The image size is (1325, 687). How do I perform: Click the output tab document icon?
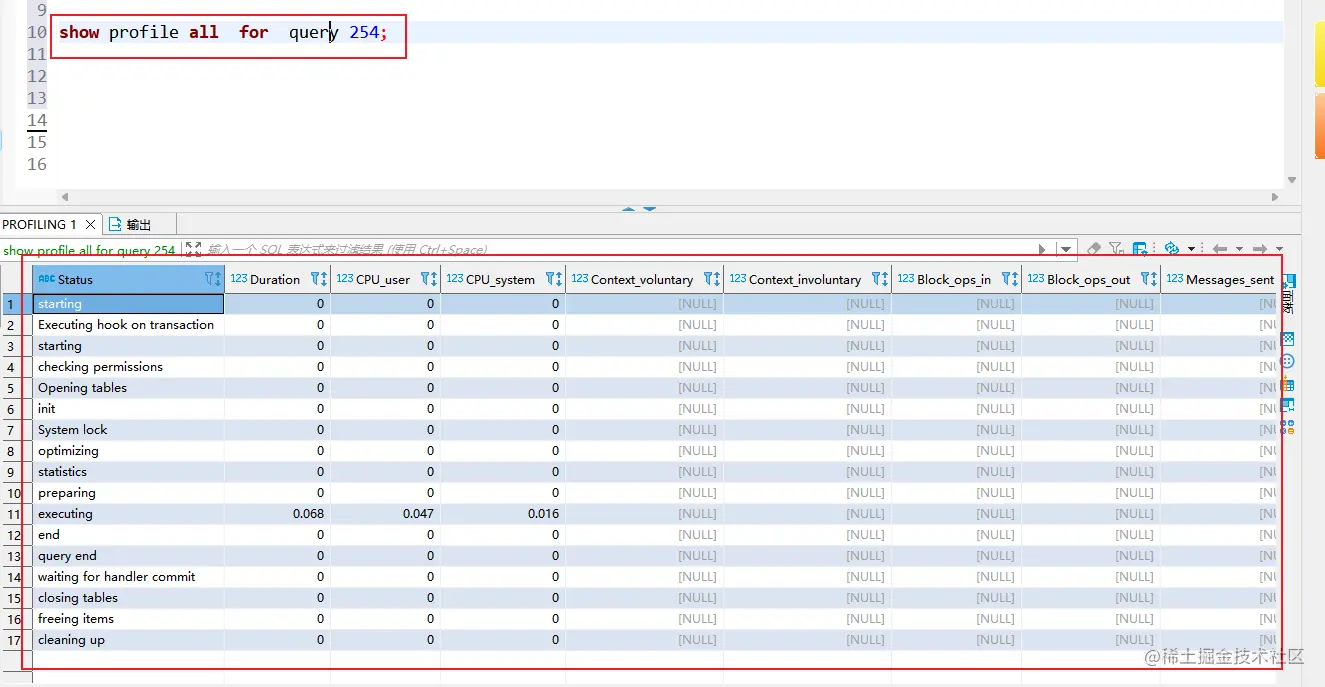[x=115, y=224]
